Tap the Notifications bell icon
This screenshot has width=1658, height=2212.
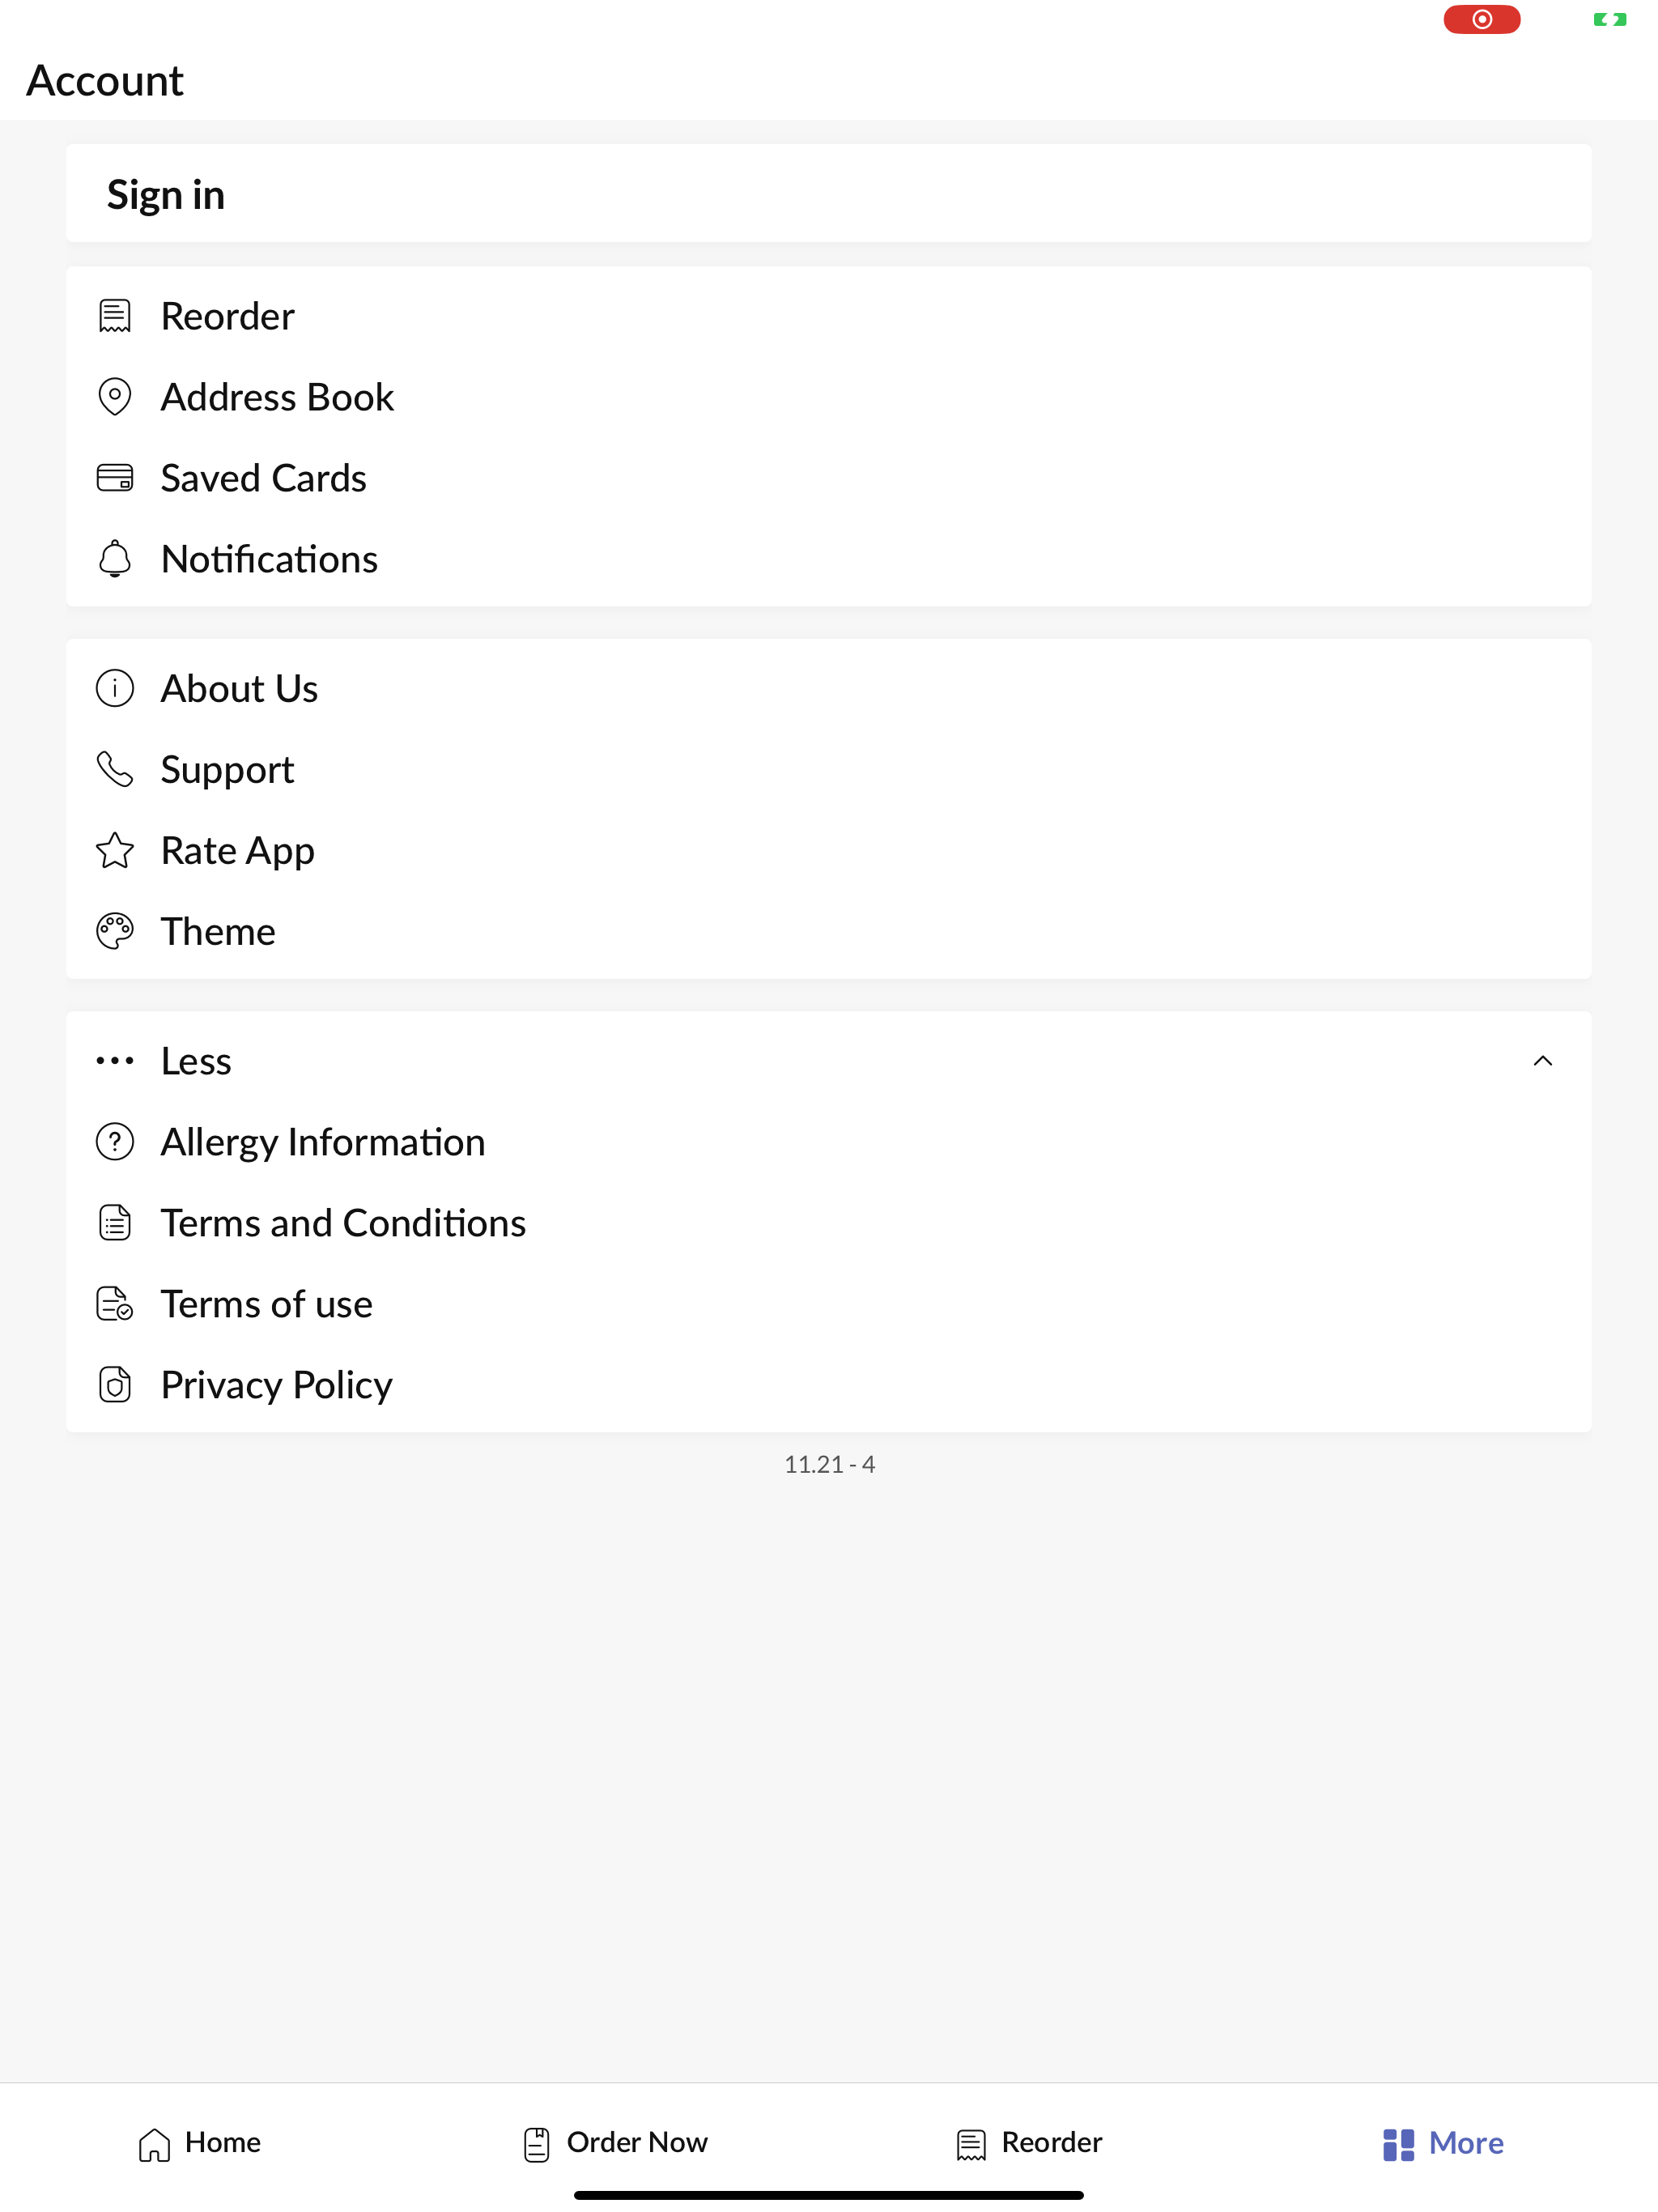(115, 559)
